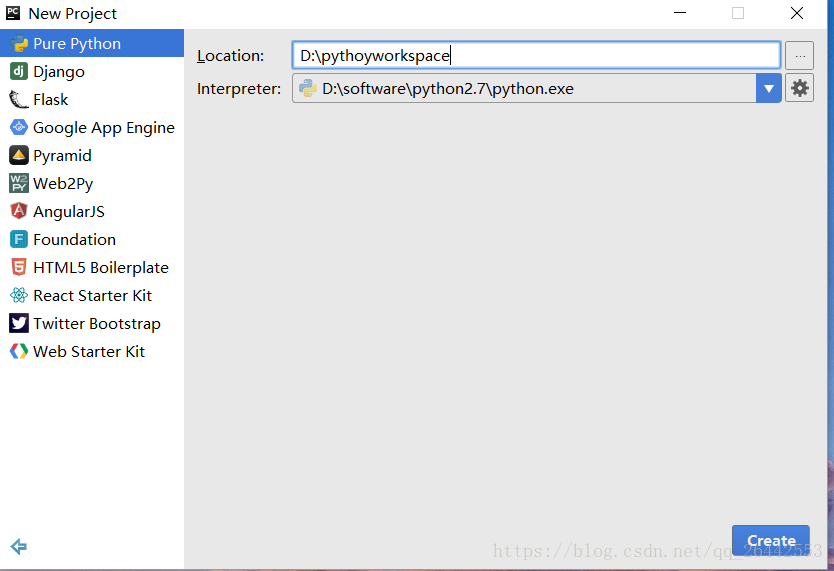This screenshot has width=834, height=571.
Task: Choose Foundation project template
Action: [92, 239]
